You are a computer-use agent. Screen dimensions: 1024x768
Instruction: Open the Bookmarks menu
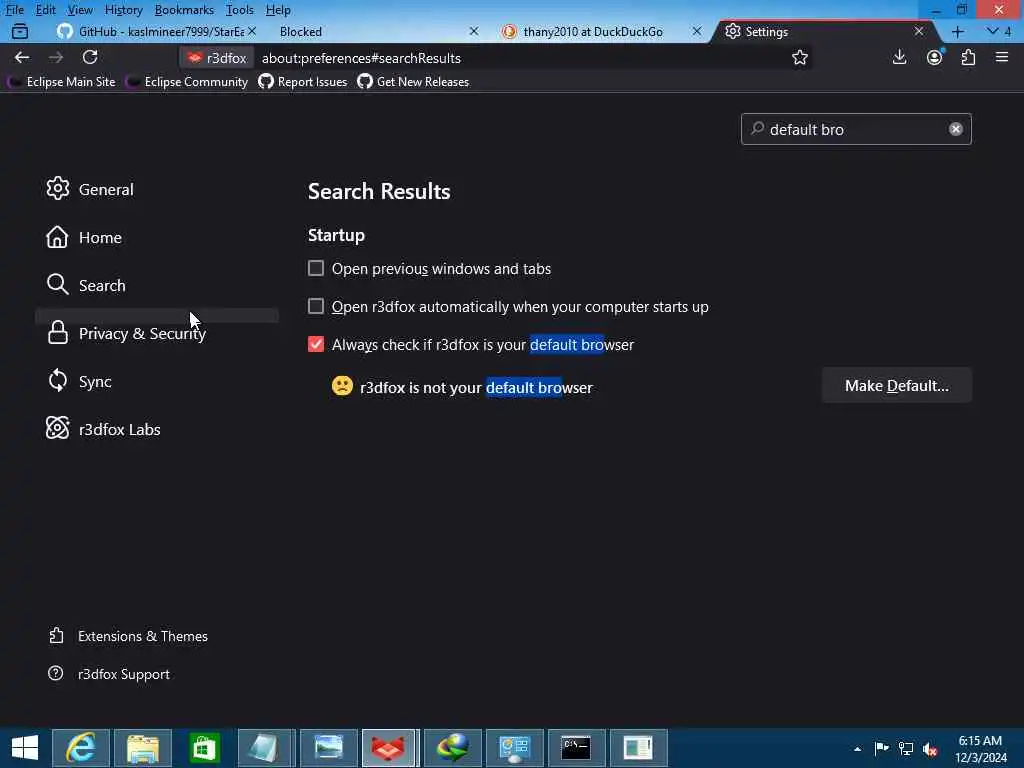[184, 10]
